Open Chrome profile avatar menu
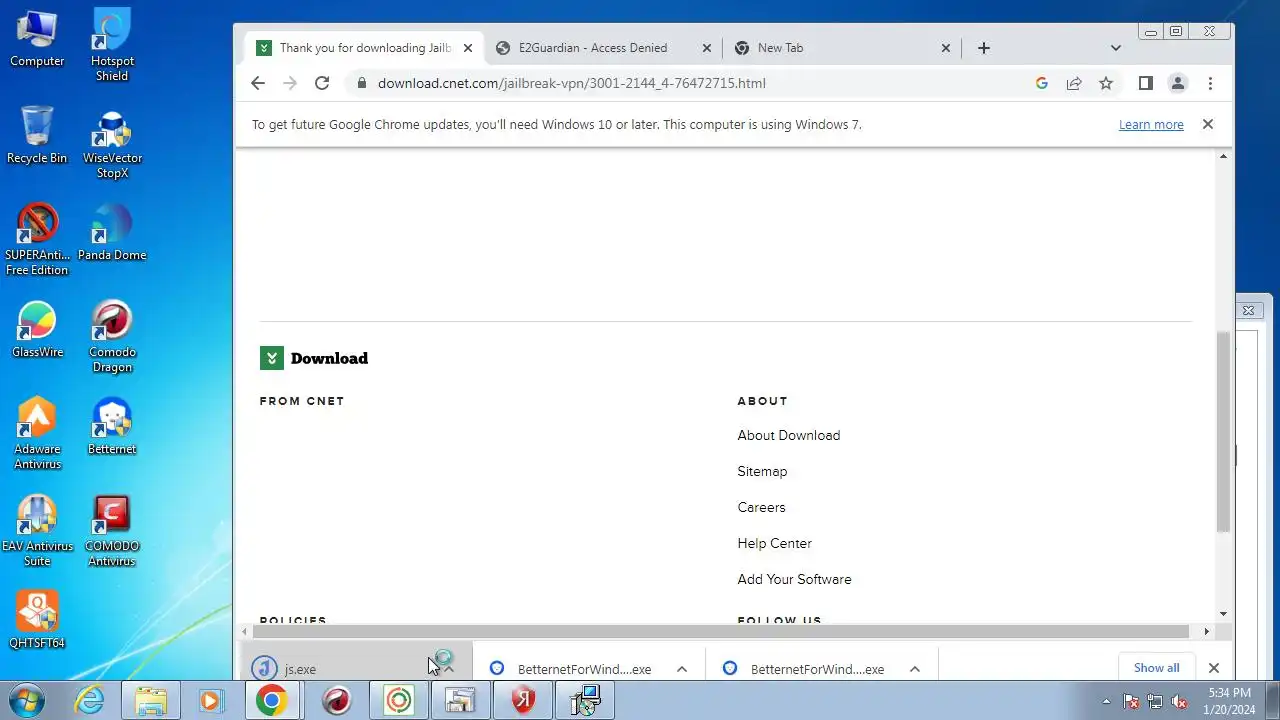 1178,83
